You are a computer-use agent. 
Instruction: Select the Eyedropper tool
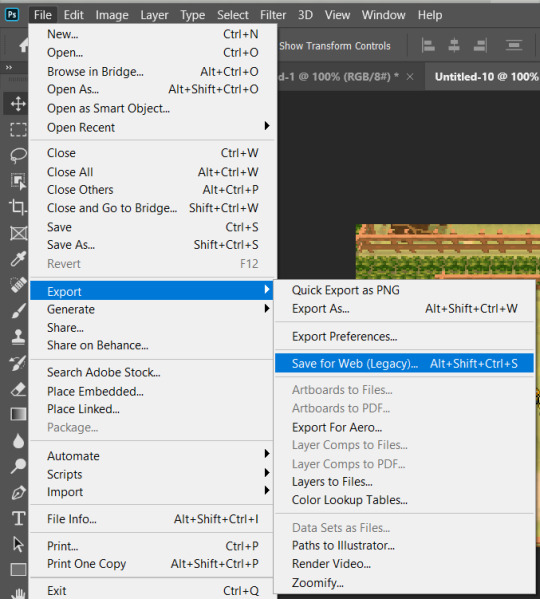[18, 259]
